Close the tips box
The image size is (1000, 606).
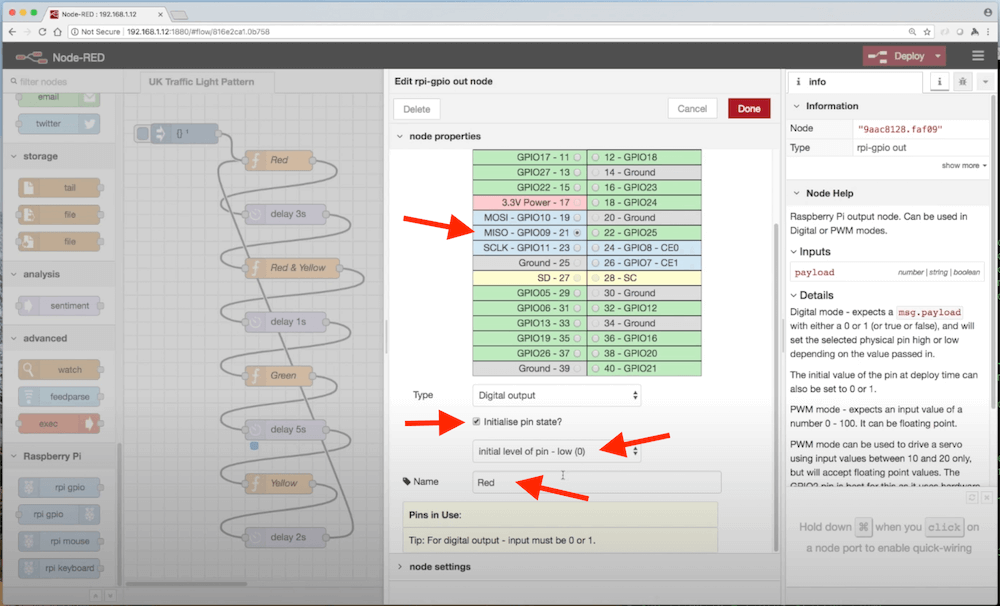click(987, 497)
